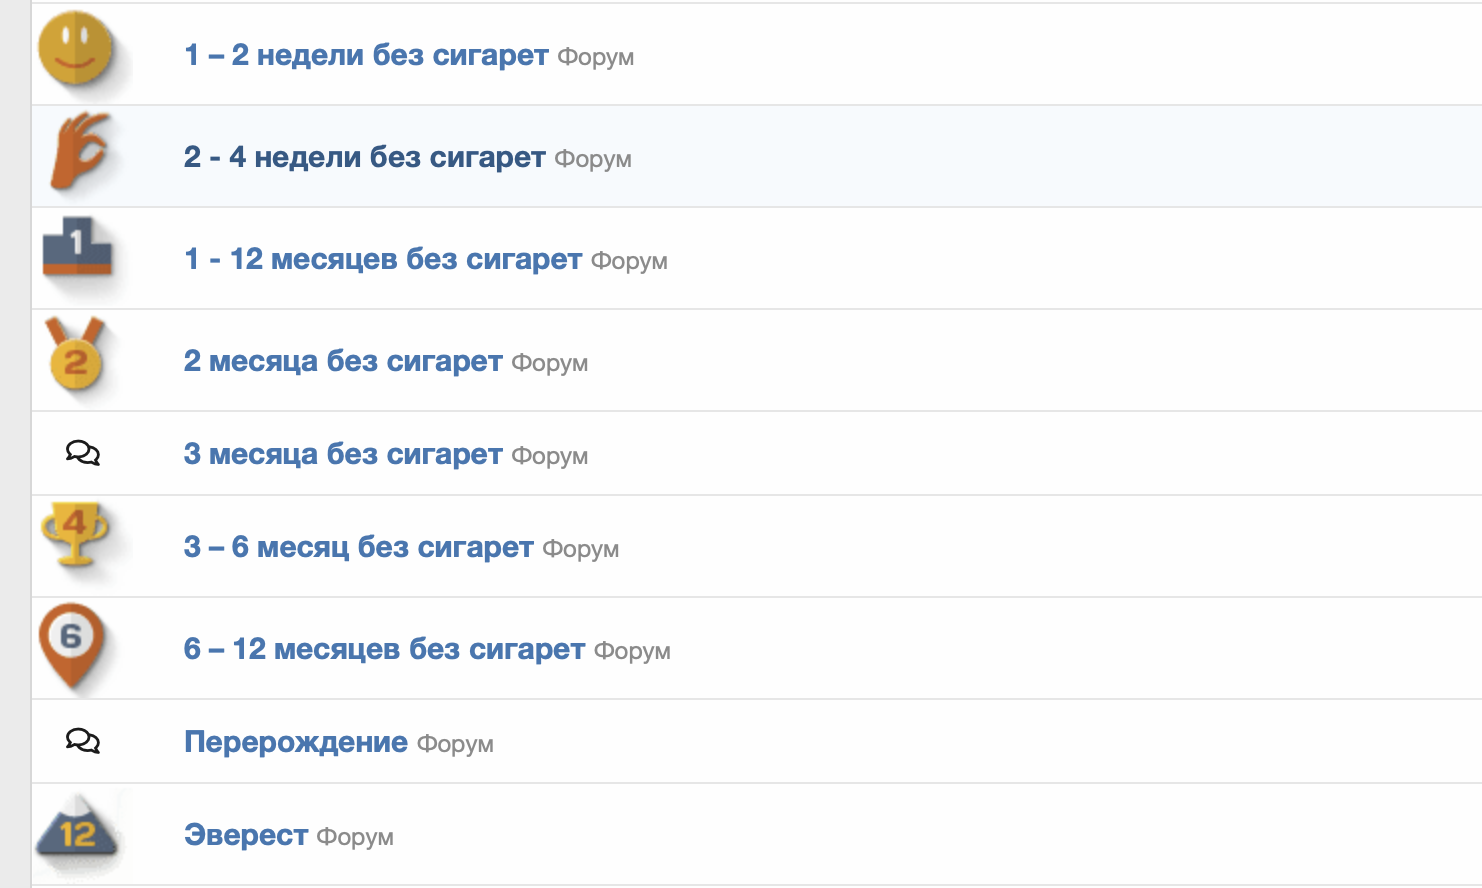Click "Форум" label beside Перерождение title
1482x888 pixels.
(x=455, y=744)
